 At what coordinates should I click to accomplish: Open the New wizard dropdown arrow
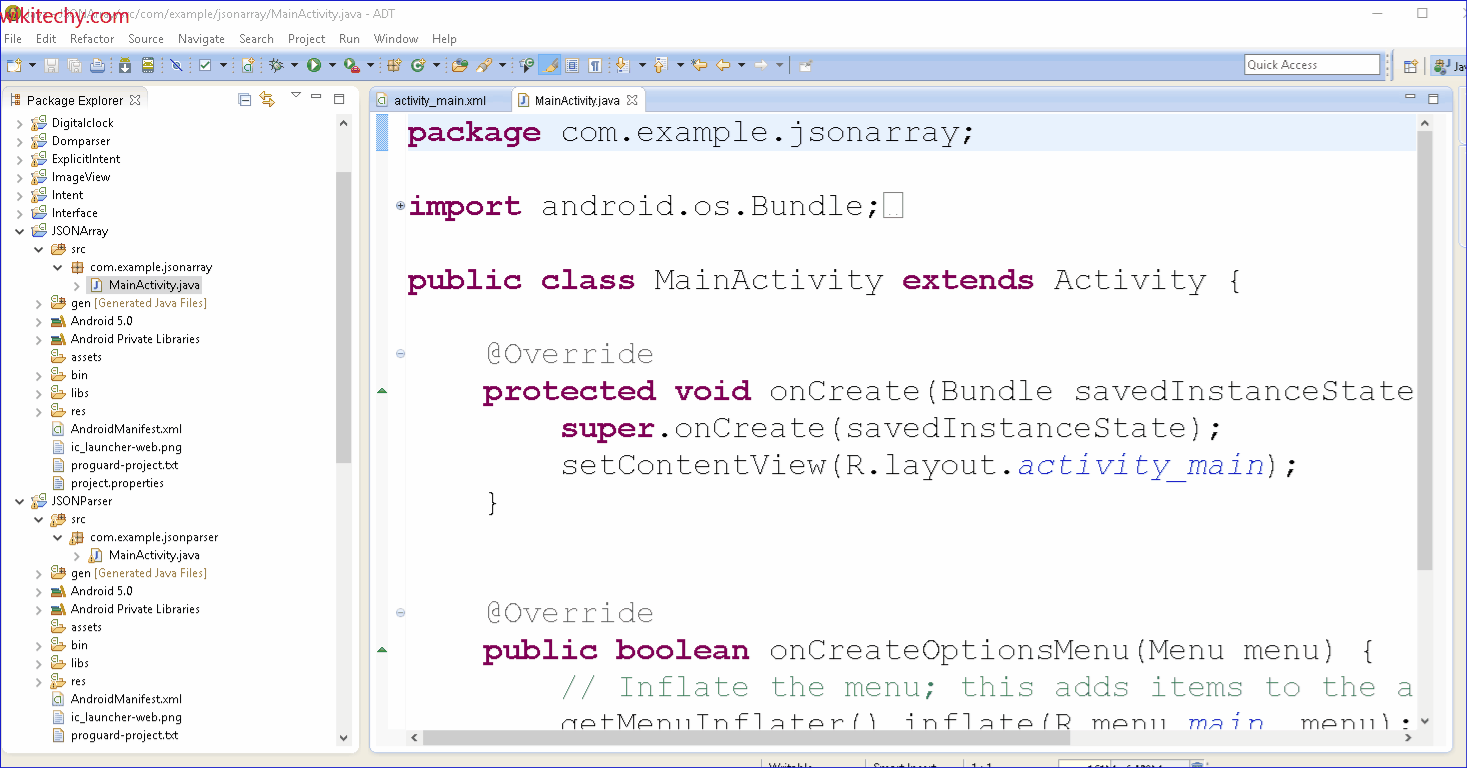click(32, 65)
